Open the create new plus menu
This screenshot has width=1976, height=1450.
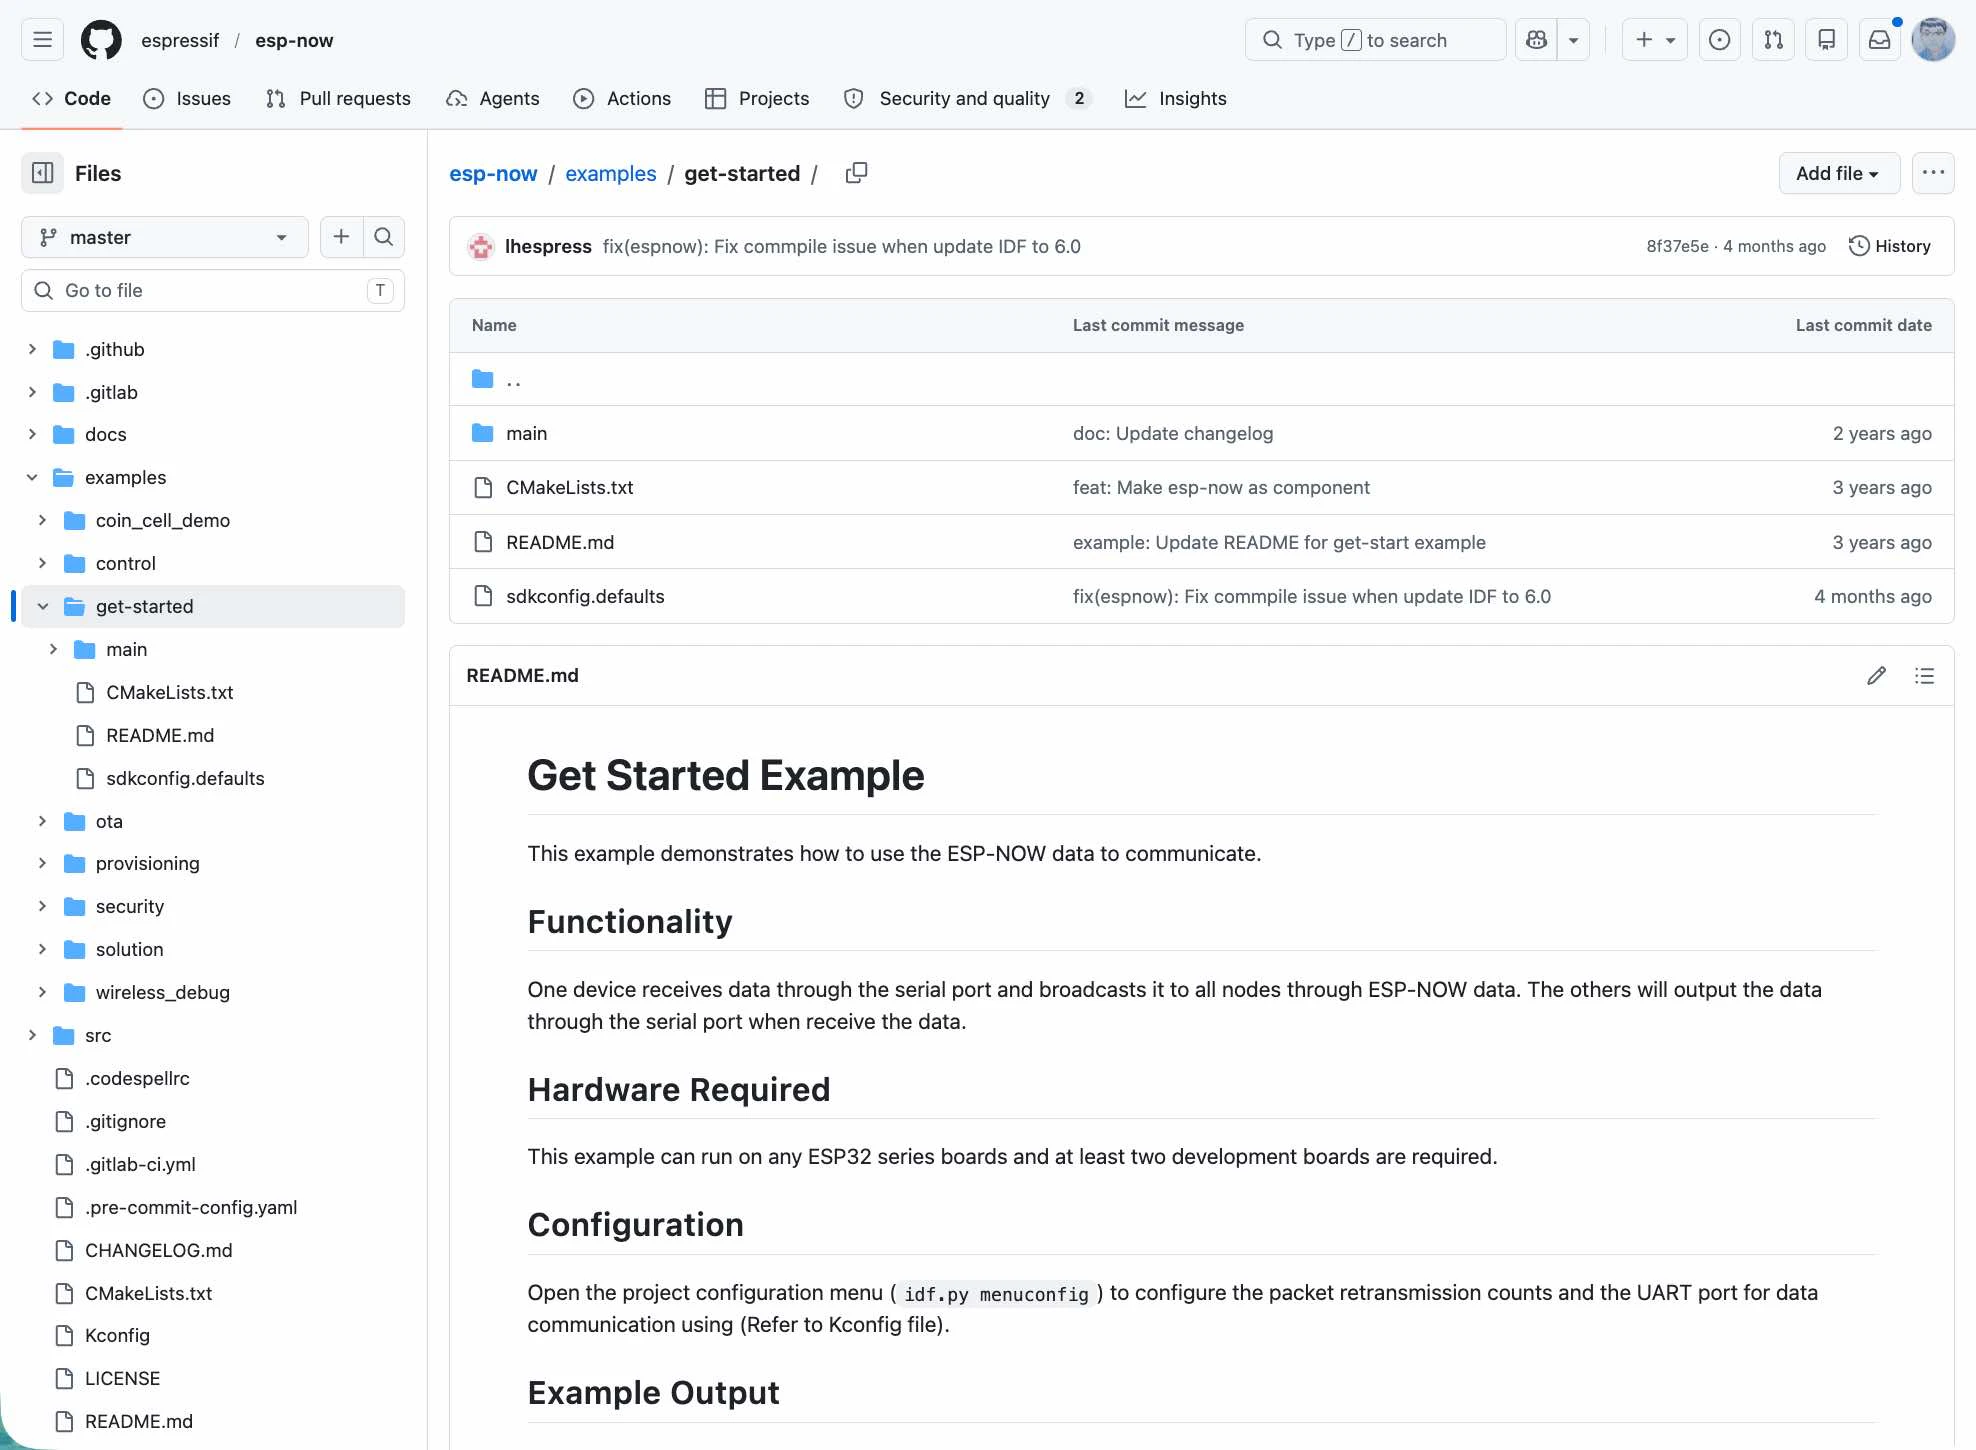1655,40
